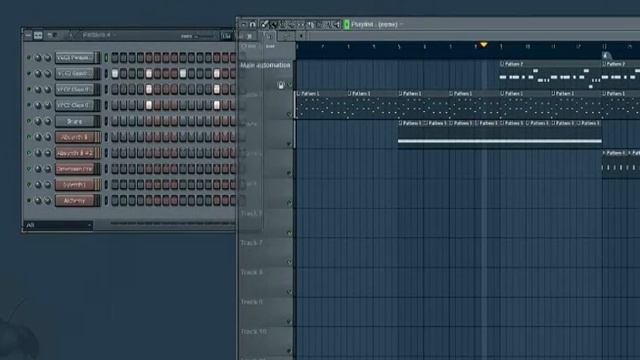Toggle mute LED of Track 10
The width and height of the screenshot is (640, 360).
pyautogui.click(x=290, y=351)
